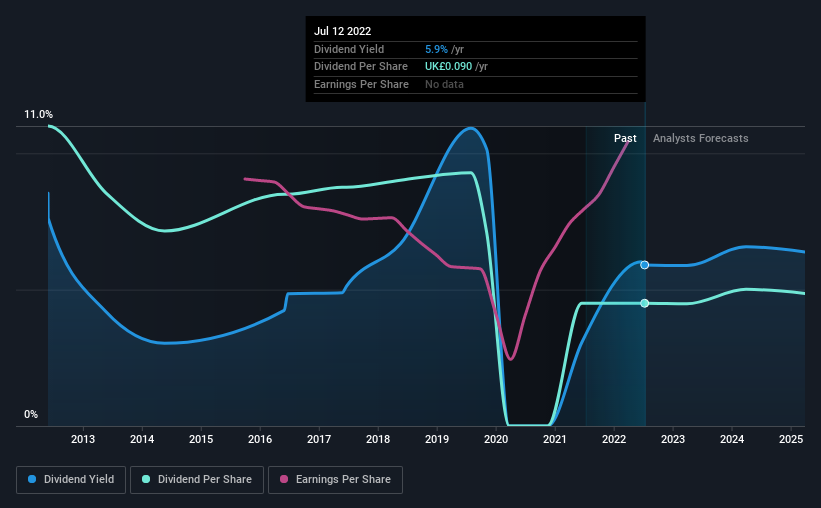Click the blue dot in Dividend Yield legend

coord(32,479)
